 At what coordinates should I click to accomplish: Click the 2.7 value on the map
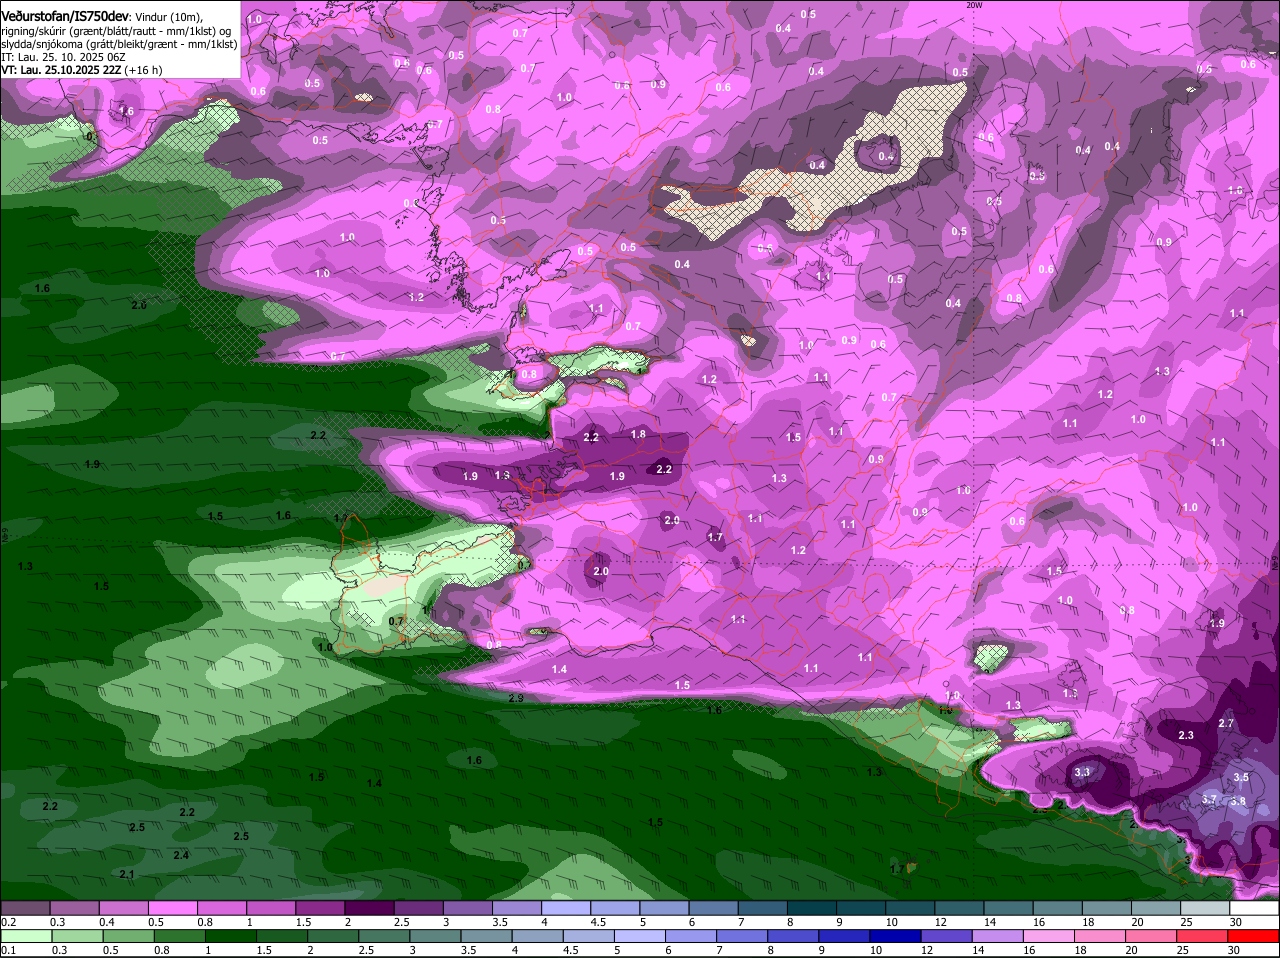click(x=1226, y=723)
